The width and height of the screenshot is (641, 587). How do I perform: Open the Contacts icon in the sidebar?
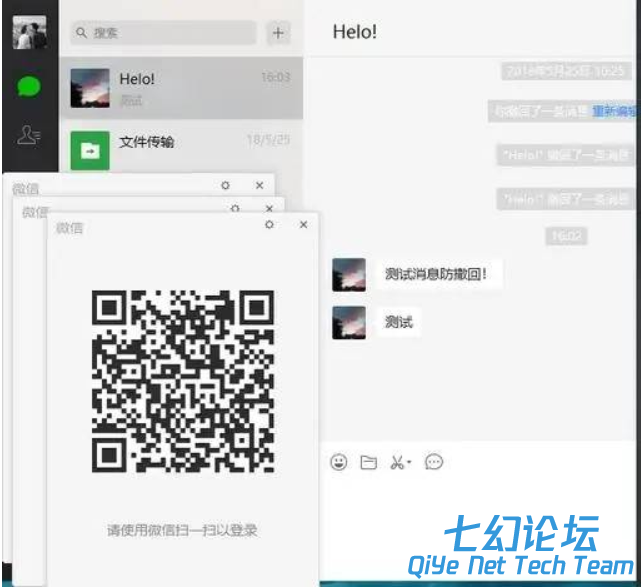[29, 135]
